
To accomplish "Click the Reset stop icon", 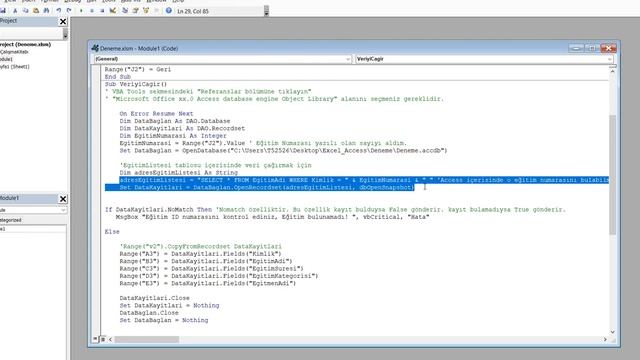I will coord(102,11).
